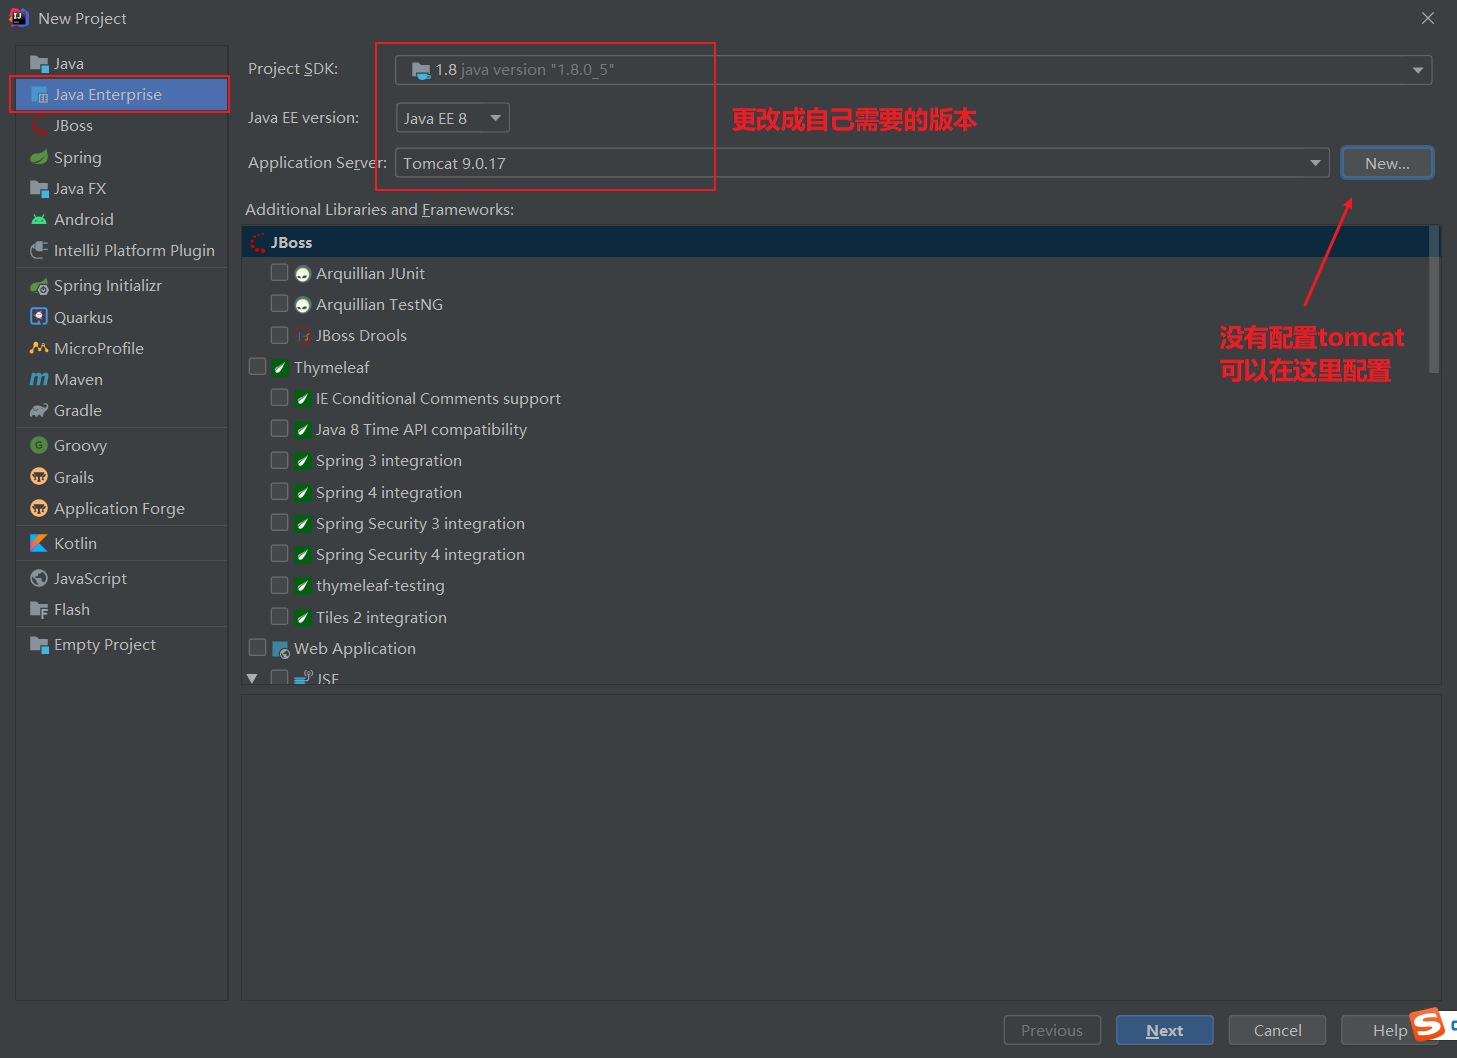Check Spring Security 4 integration checkbox
This screenshot has width=1457, height=1058.
280,554
